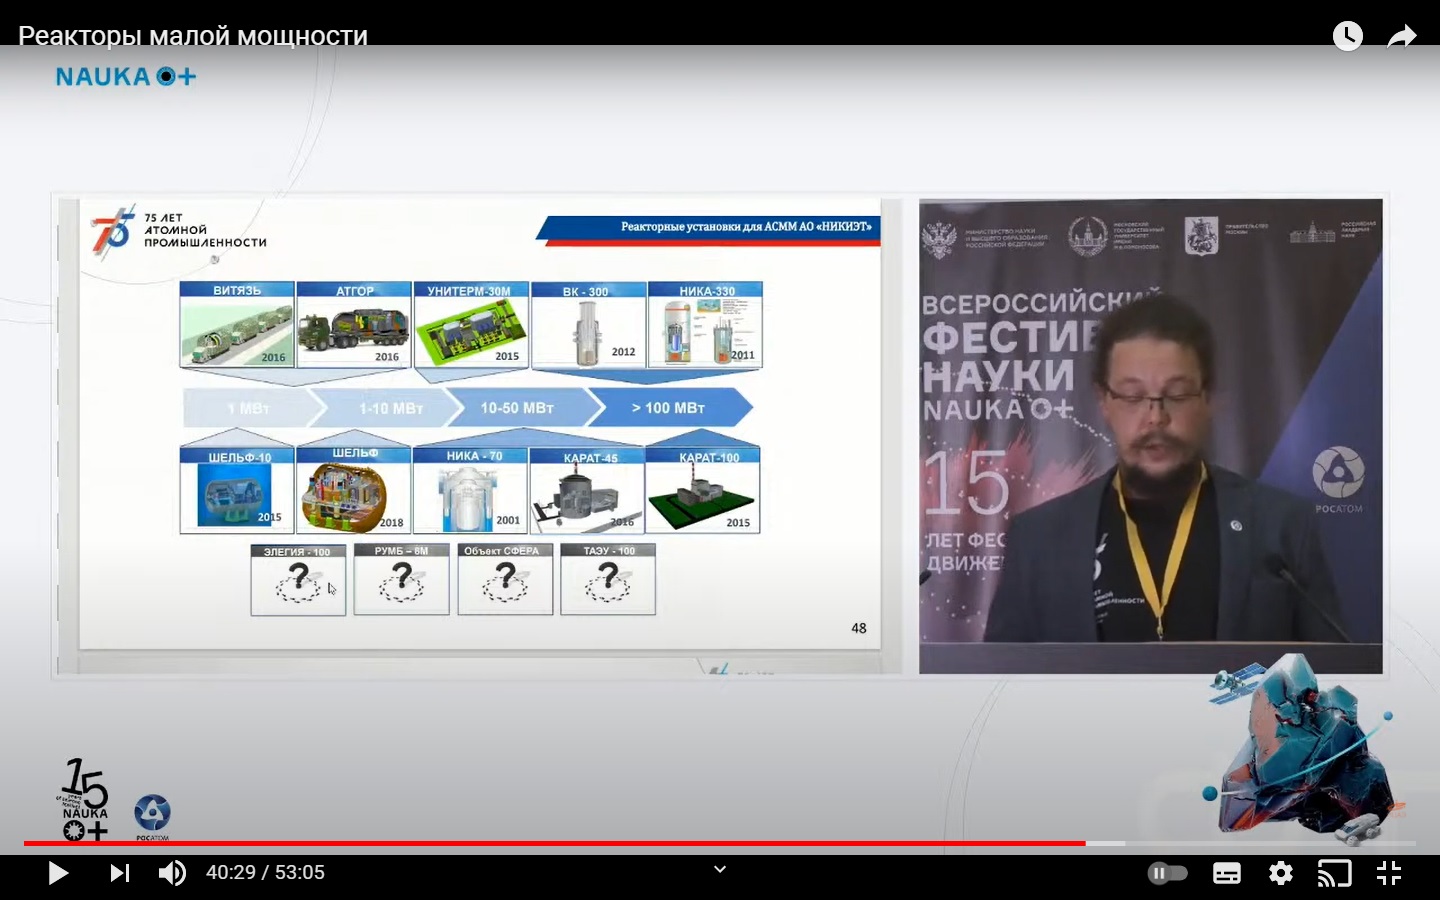This screenshot has height=900, width=1440.
Task: Exit full screen mode
Action: click(x=1389, y=873)
